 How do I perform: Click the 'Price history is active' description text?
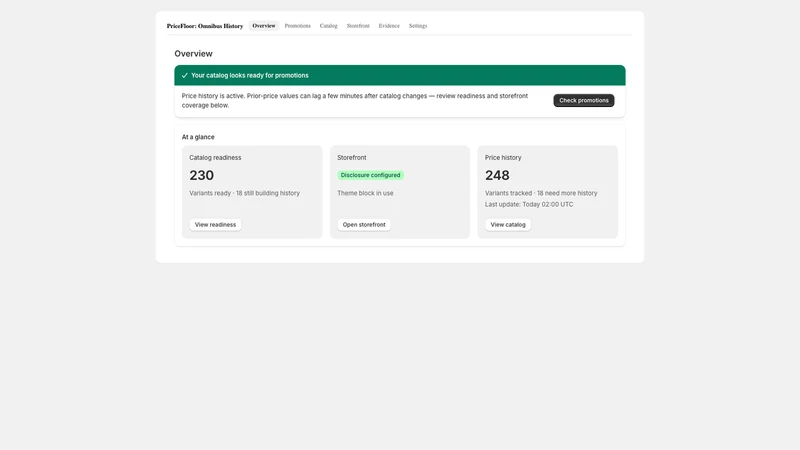355,101
